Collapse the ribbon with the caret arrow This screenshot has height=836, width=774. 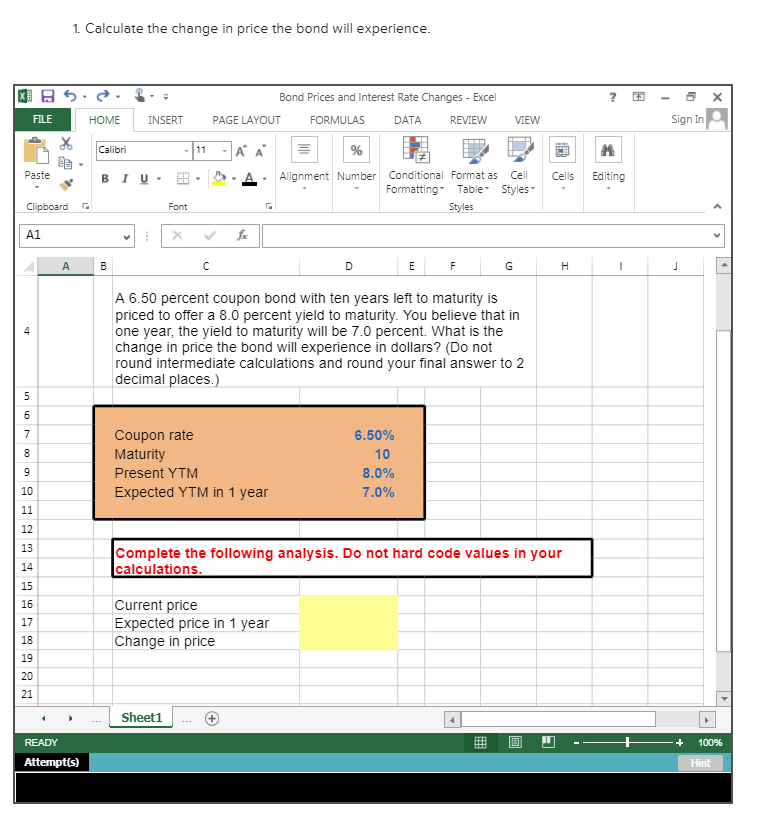point(717,206)
